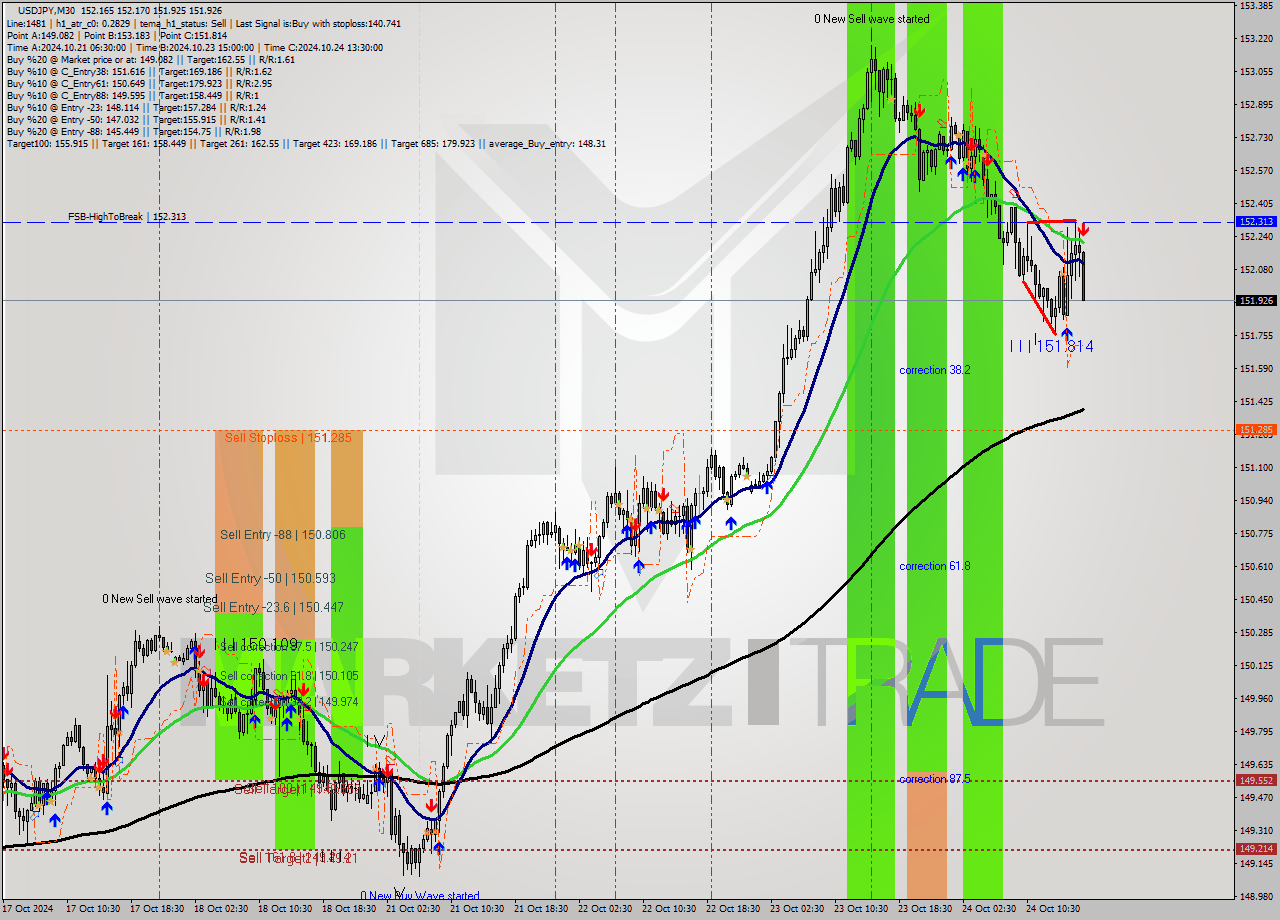Viewport: 1280px width, 920px height.
Task: Click the blue 152.313 price tag
Action: 1256,222
